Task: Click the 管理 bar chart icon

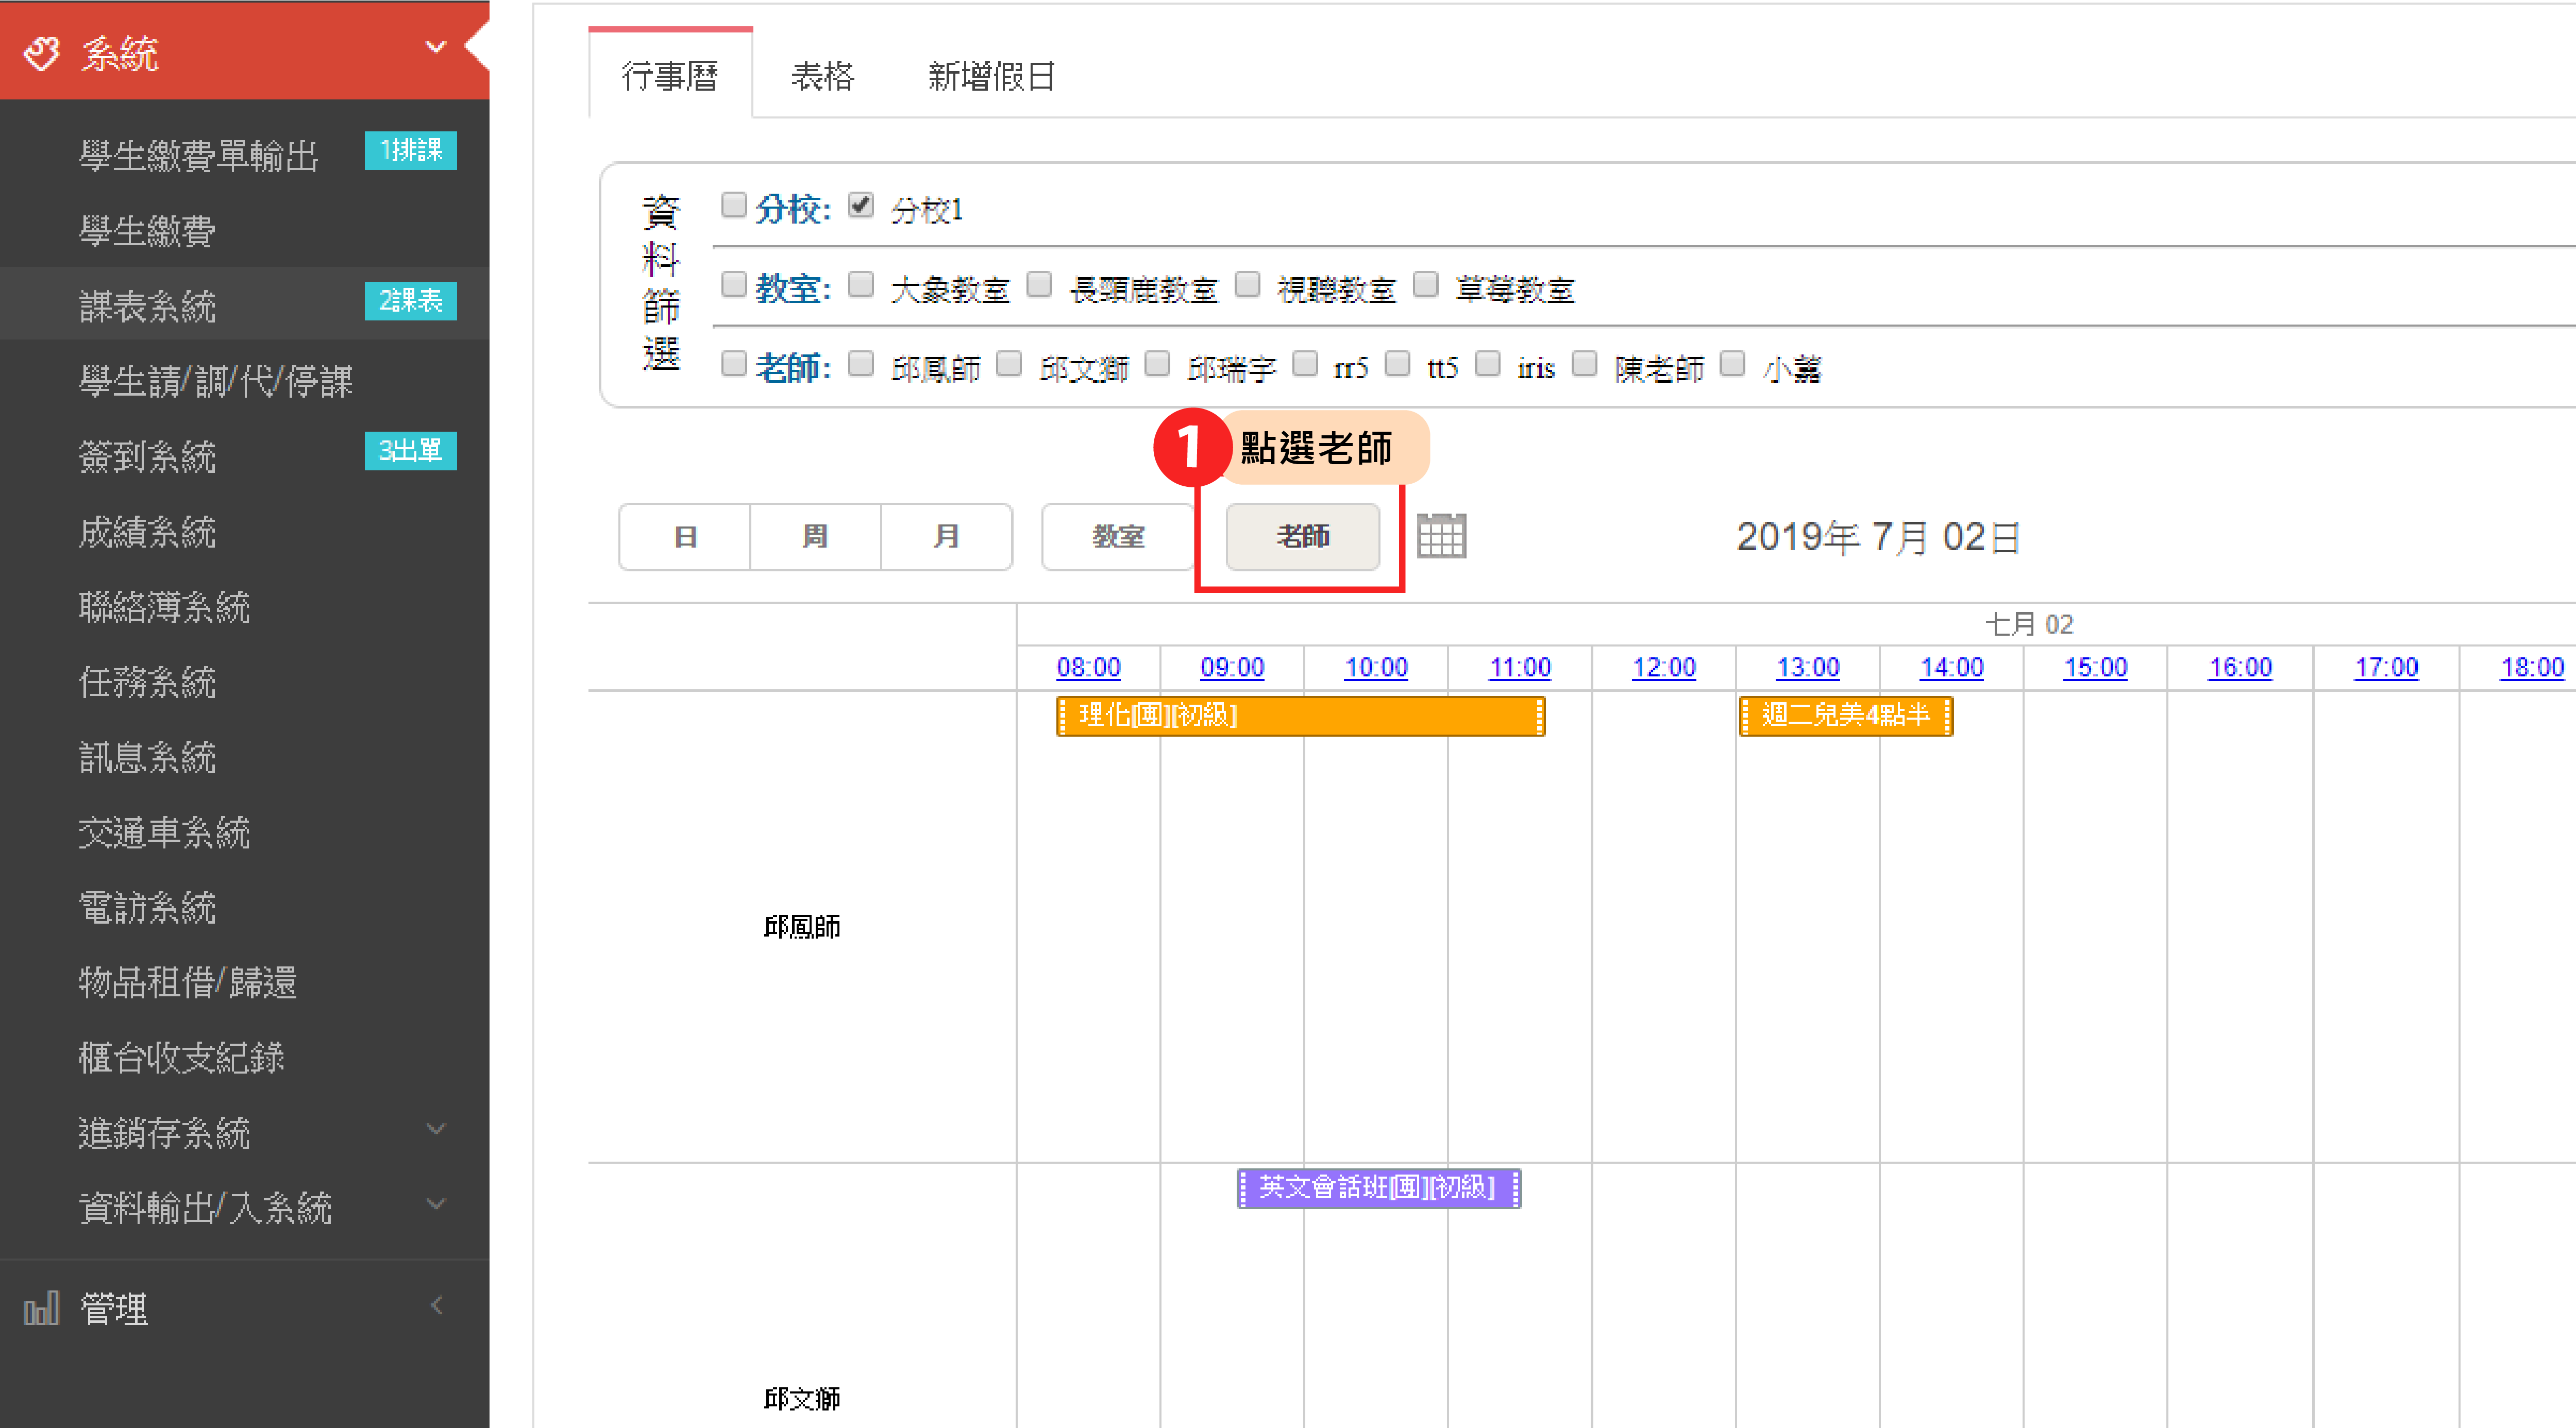Action: pos(41,1307)
